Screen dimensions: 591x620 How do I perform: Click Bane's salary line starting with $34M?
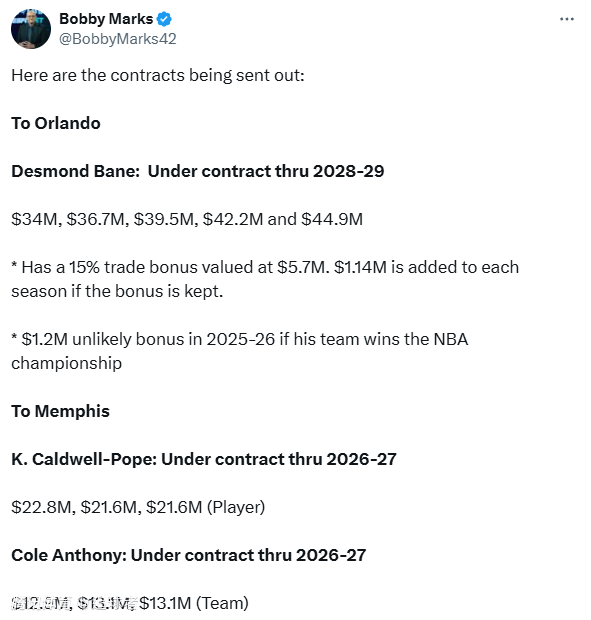187,219
